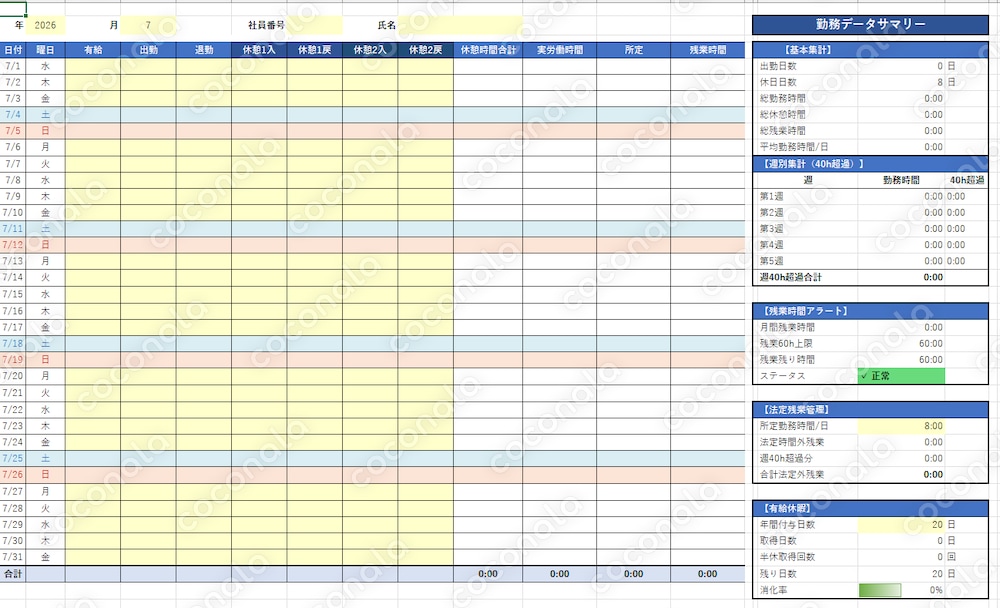
Task: Click the 曜日 column header
Action: (45, 50)
